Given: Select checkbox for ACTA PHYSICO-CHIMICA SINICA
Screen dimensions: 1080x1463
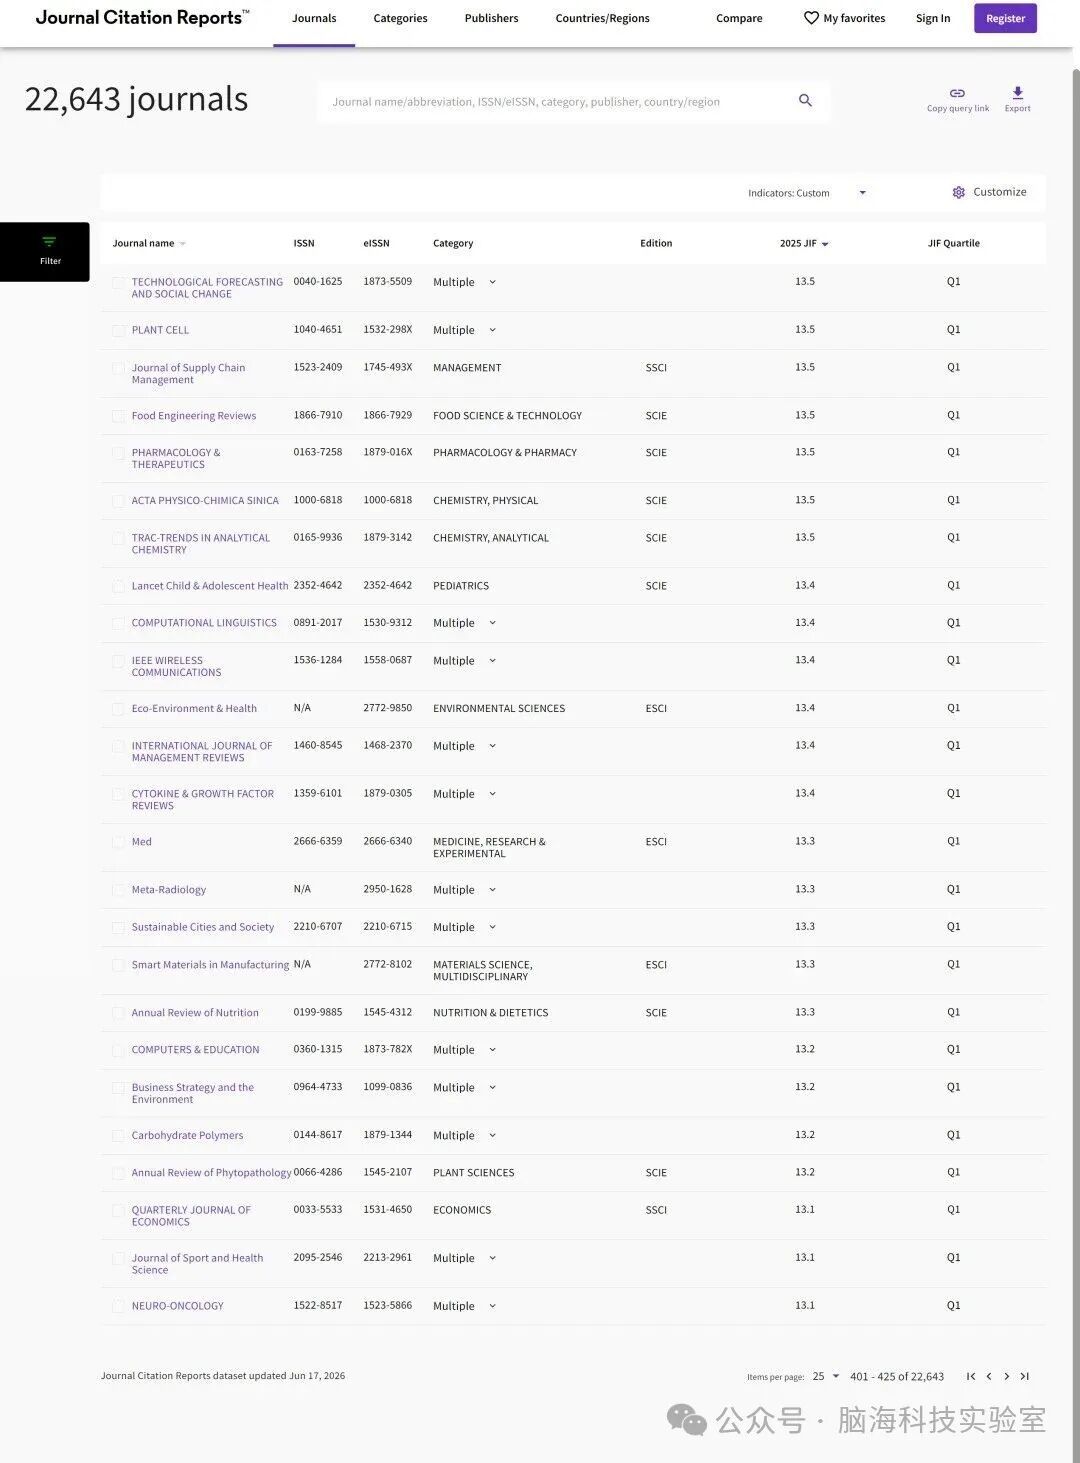Looking at the screenshot, I should 118,501.
